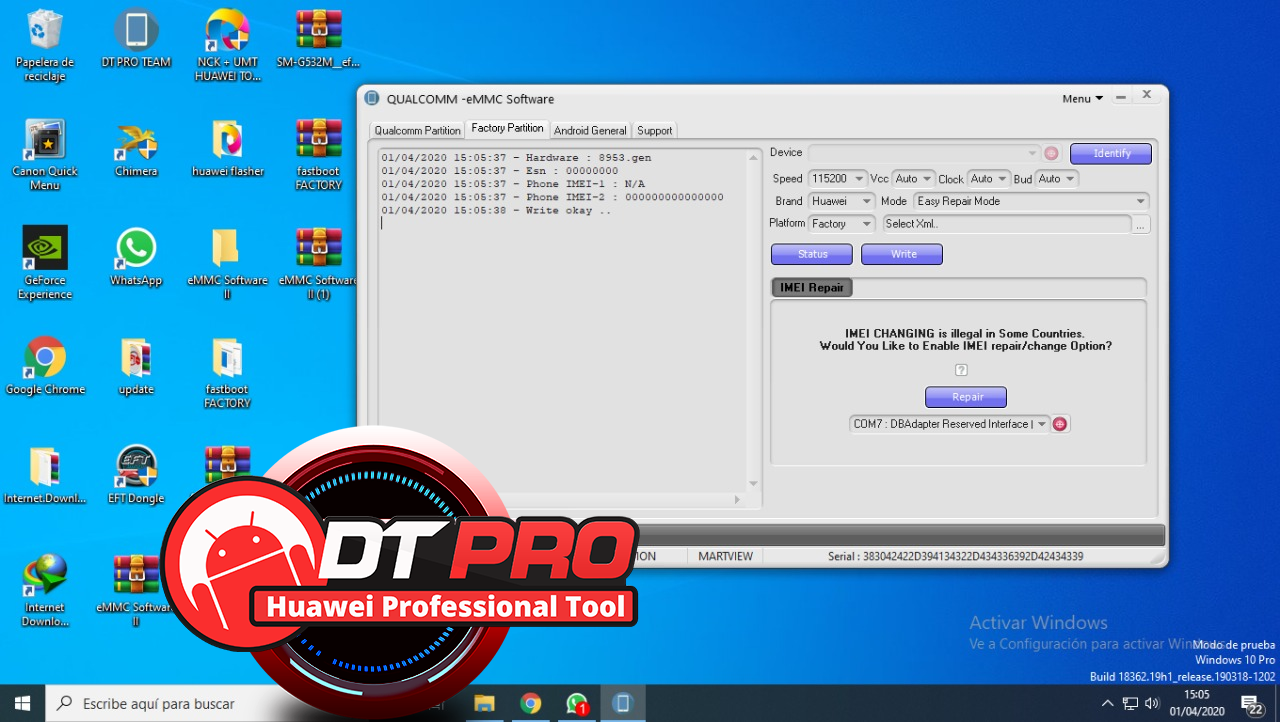Select the Internet.Downl... folder on the desktop
1280x722 pixels.
[x=45, y=475]
